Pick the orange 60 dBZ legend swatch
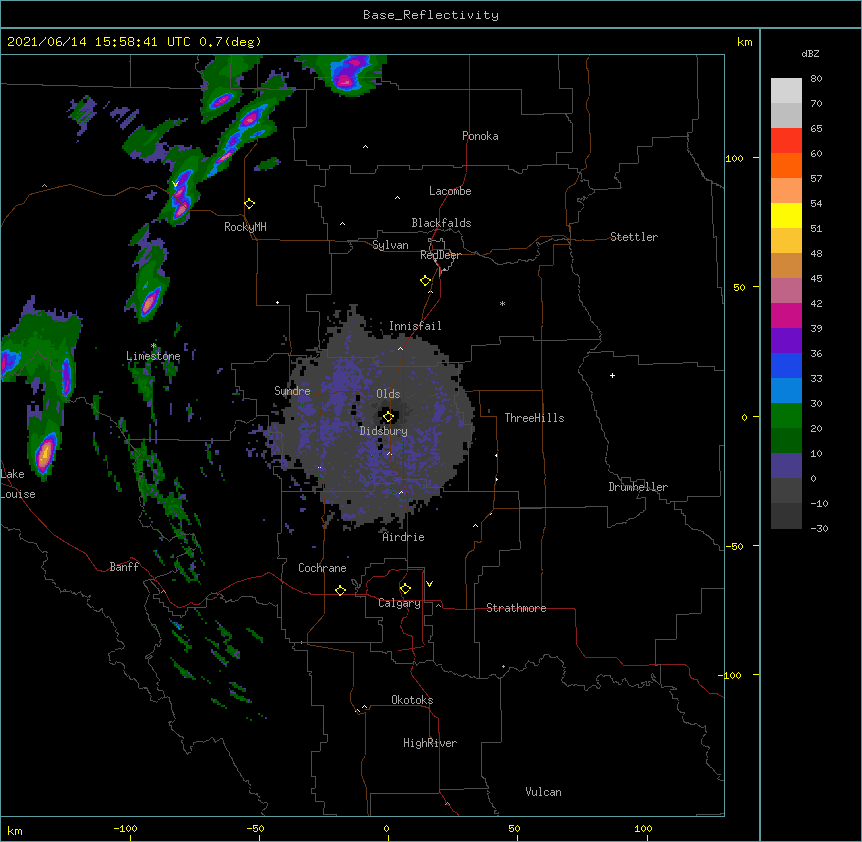This screenshot has height=842, width=862. click(x=786, y=165)
